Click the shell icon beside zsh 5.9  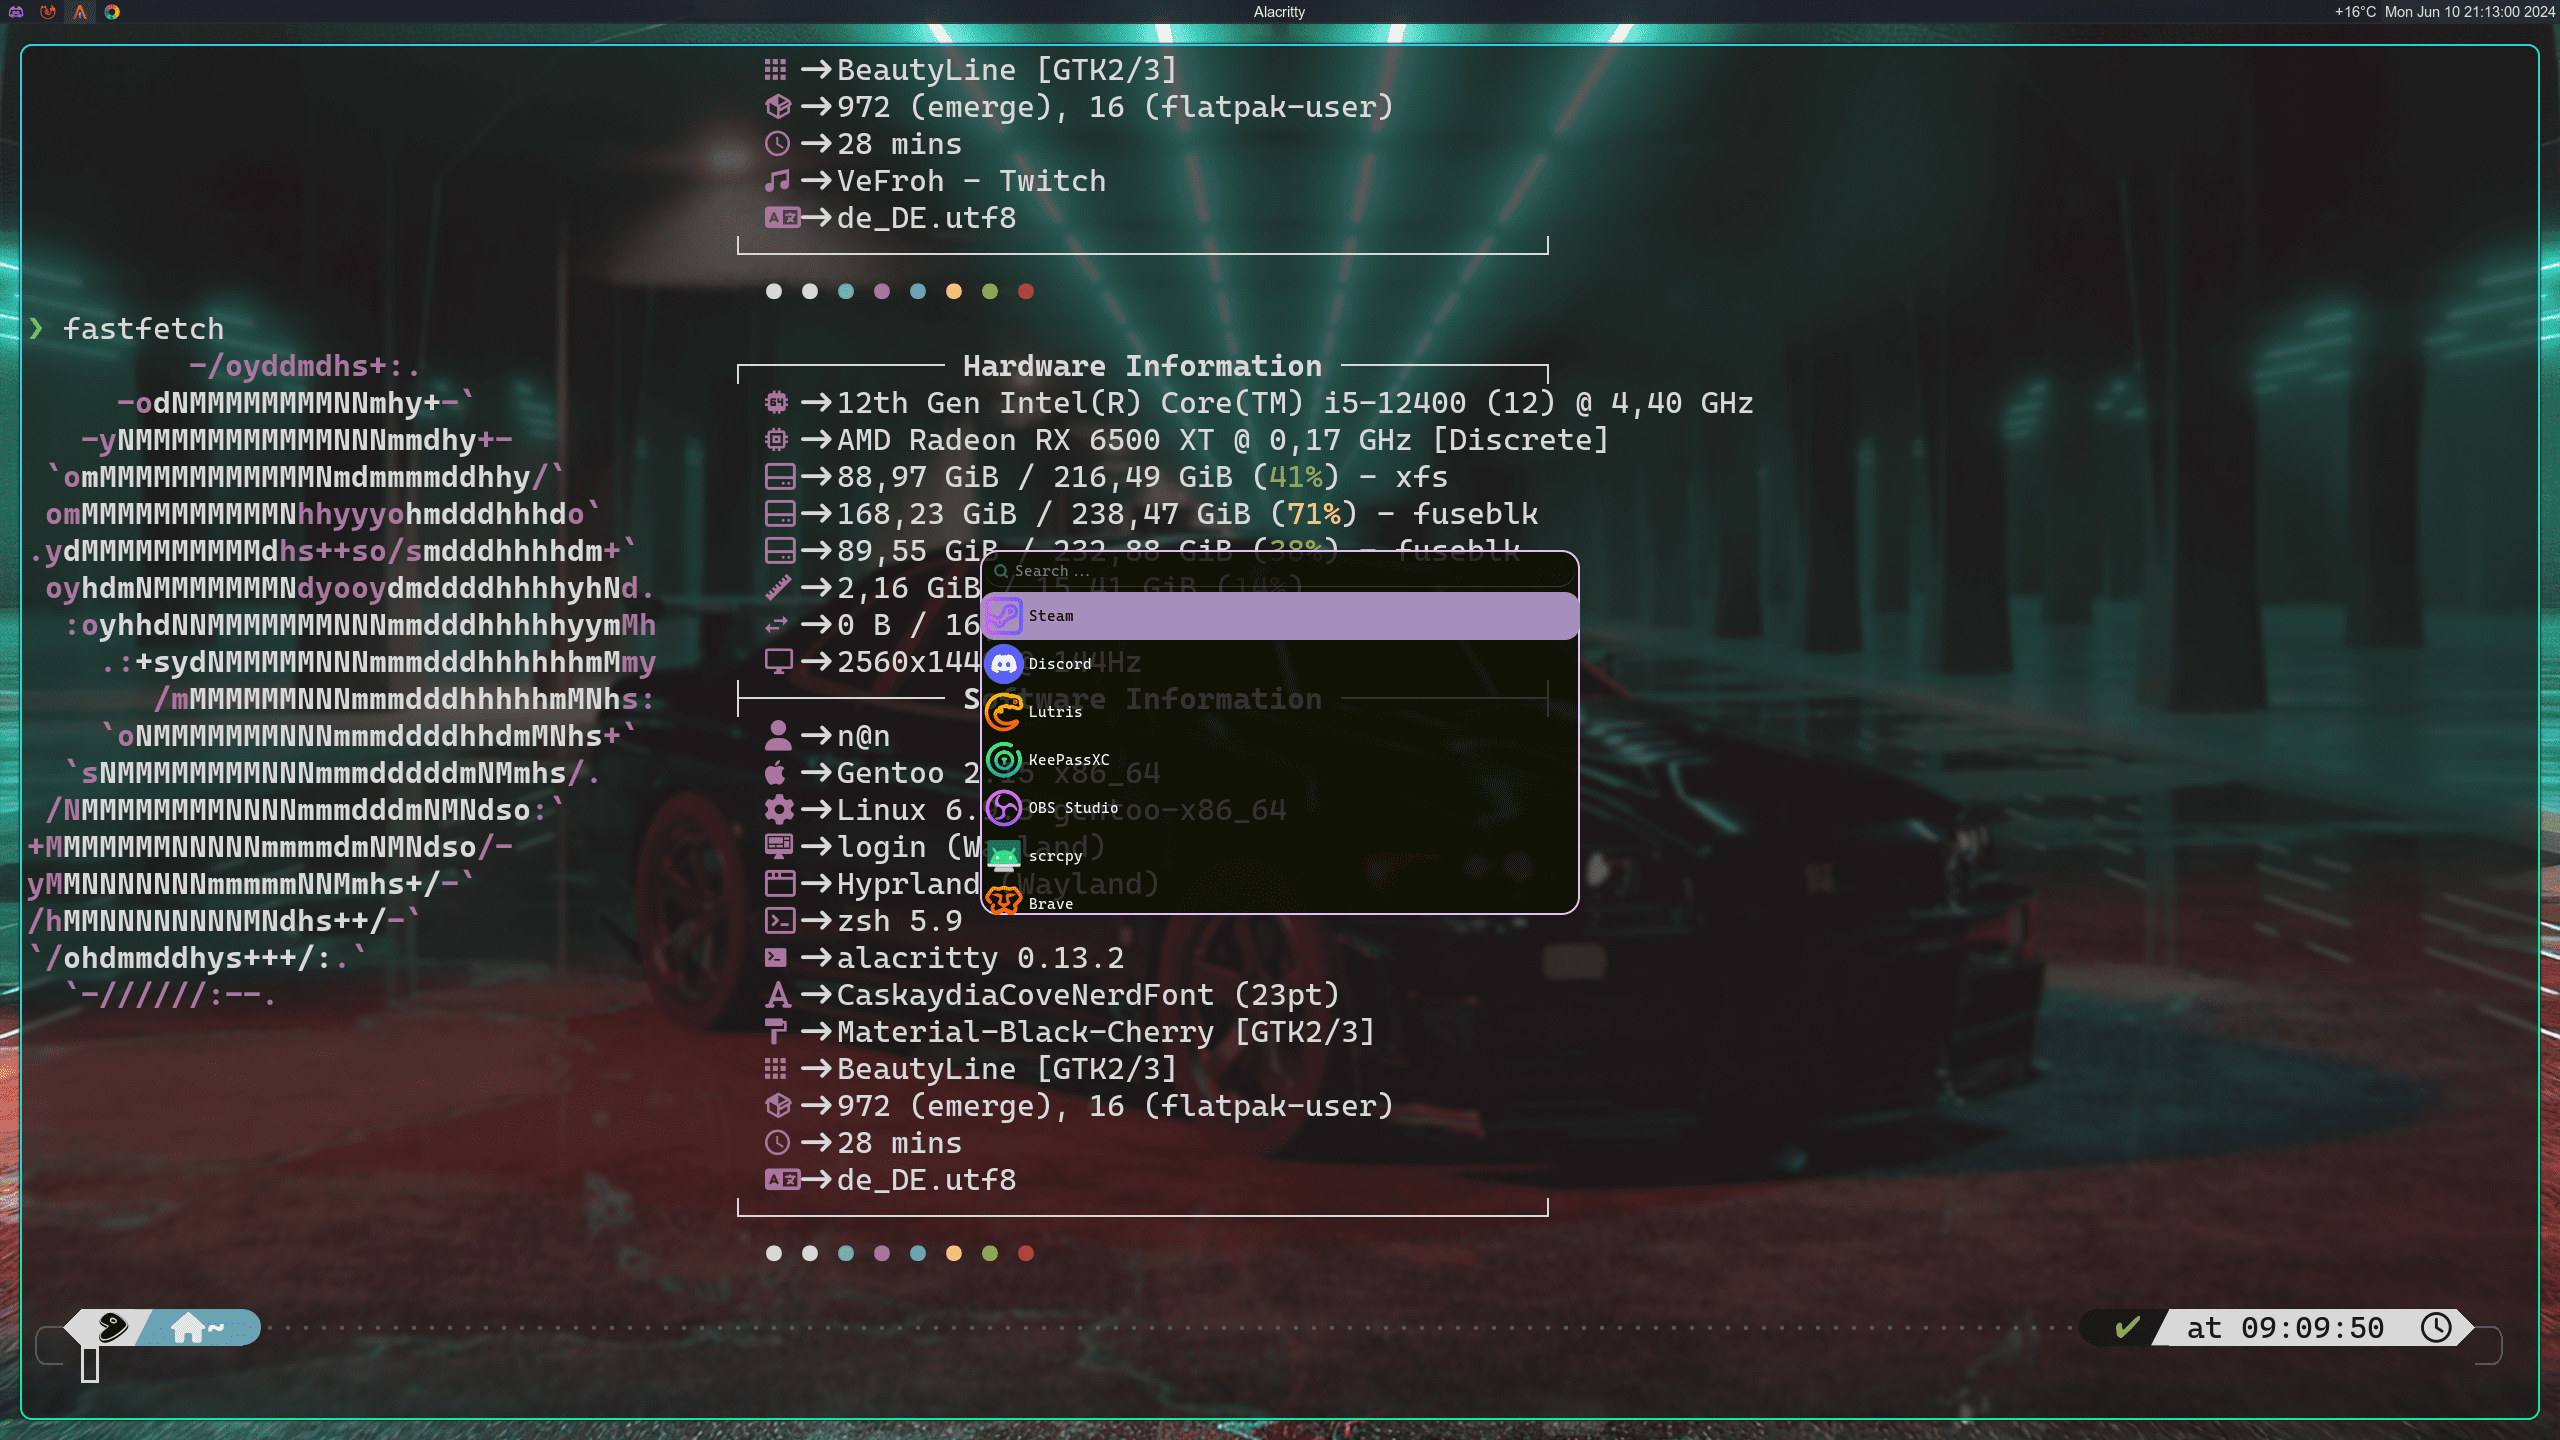tap(779, 921)
